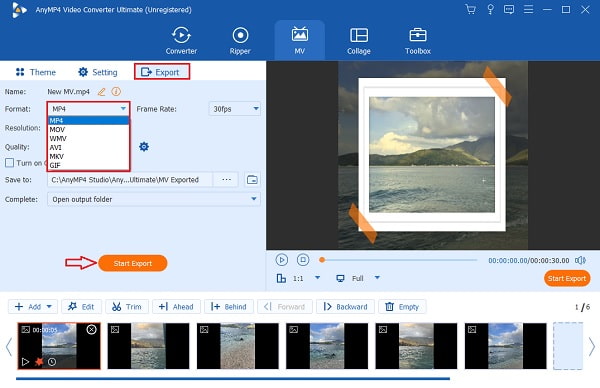This screenshot has height=388, width=600.
Task: Open the Converter module
Action: click(181, 40)
